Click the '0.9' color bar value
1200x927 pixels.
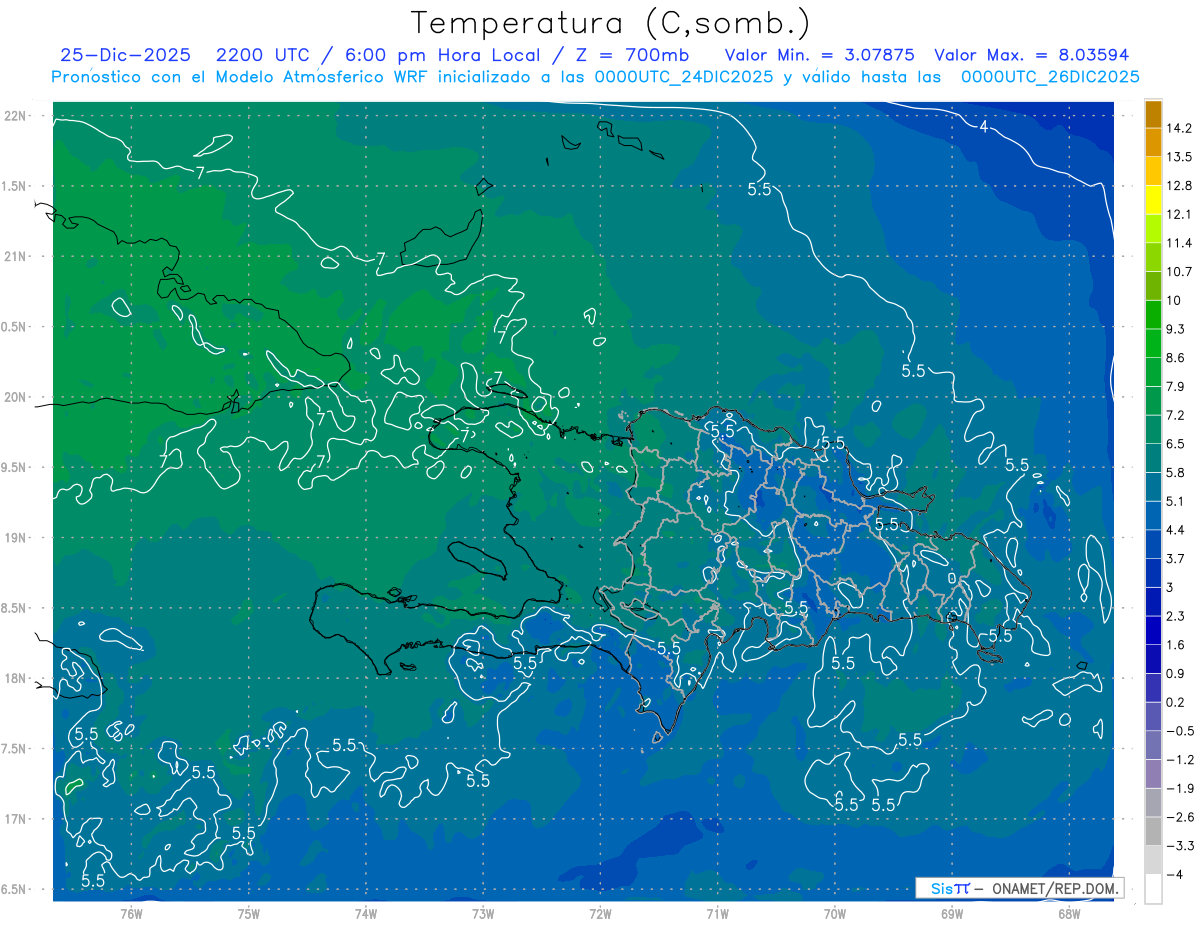(1176, 674)
